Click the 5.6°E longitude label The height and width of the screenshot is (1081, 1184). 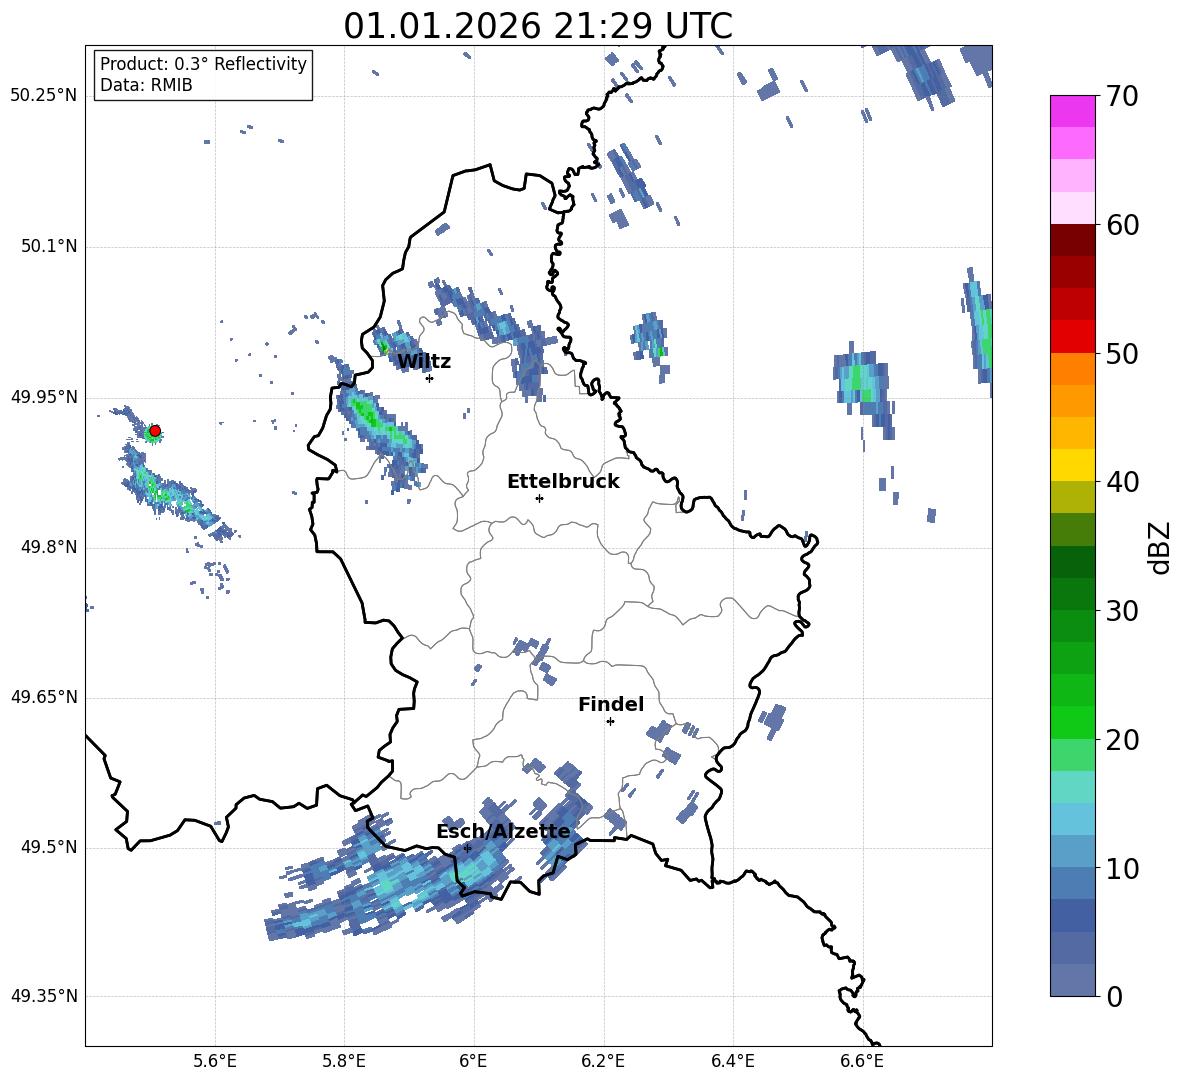click(x=215, y=1061)
